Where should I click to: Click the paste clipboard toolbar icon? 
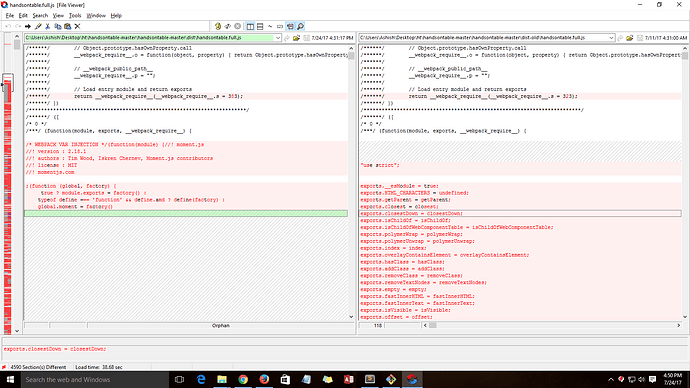[67, 26]
